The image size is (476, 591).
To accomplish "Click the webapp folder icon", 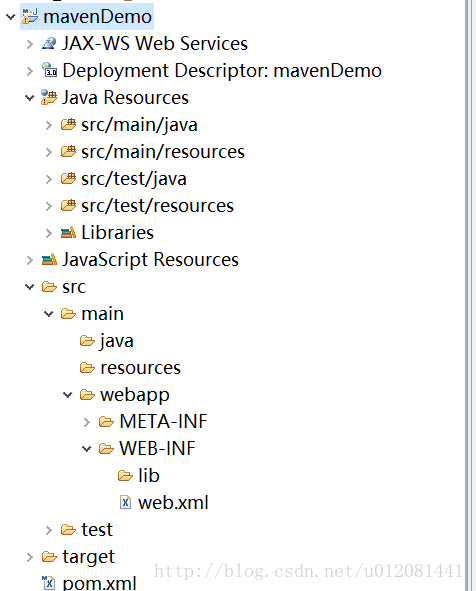I will tap(87, 395).
